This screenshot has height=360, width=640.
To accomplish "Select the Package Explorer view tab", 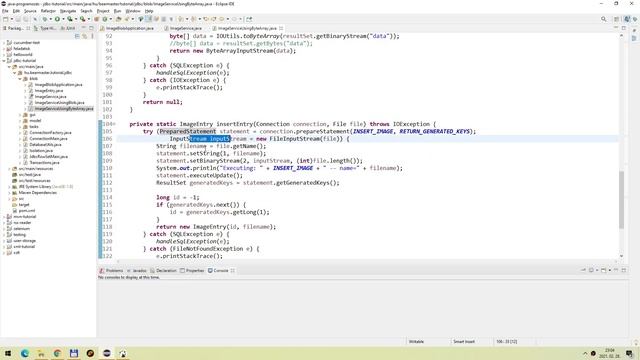I will tap(15, 28).
